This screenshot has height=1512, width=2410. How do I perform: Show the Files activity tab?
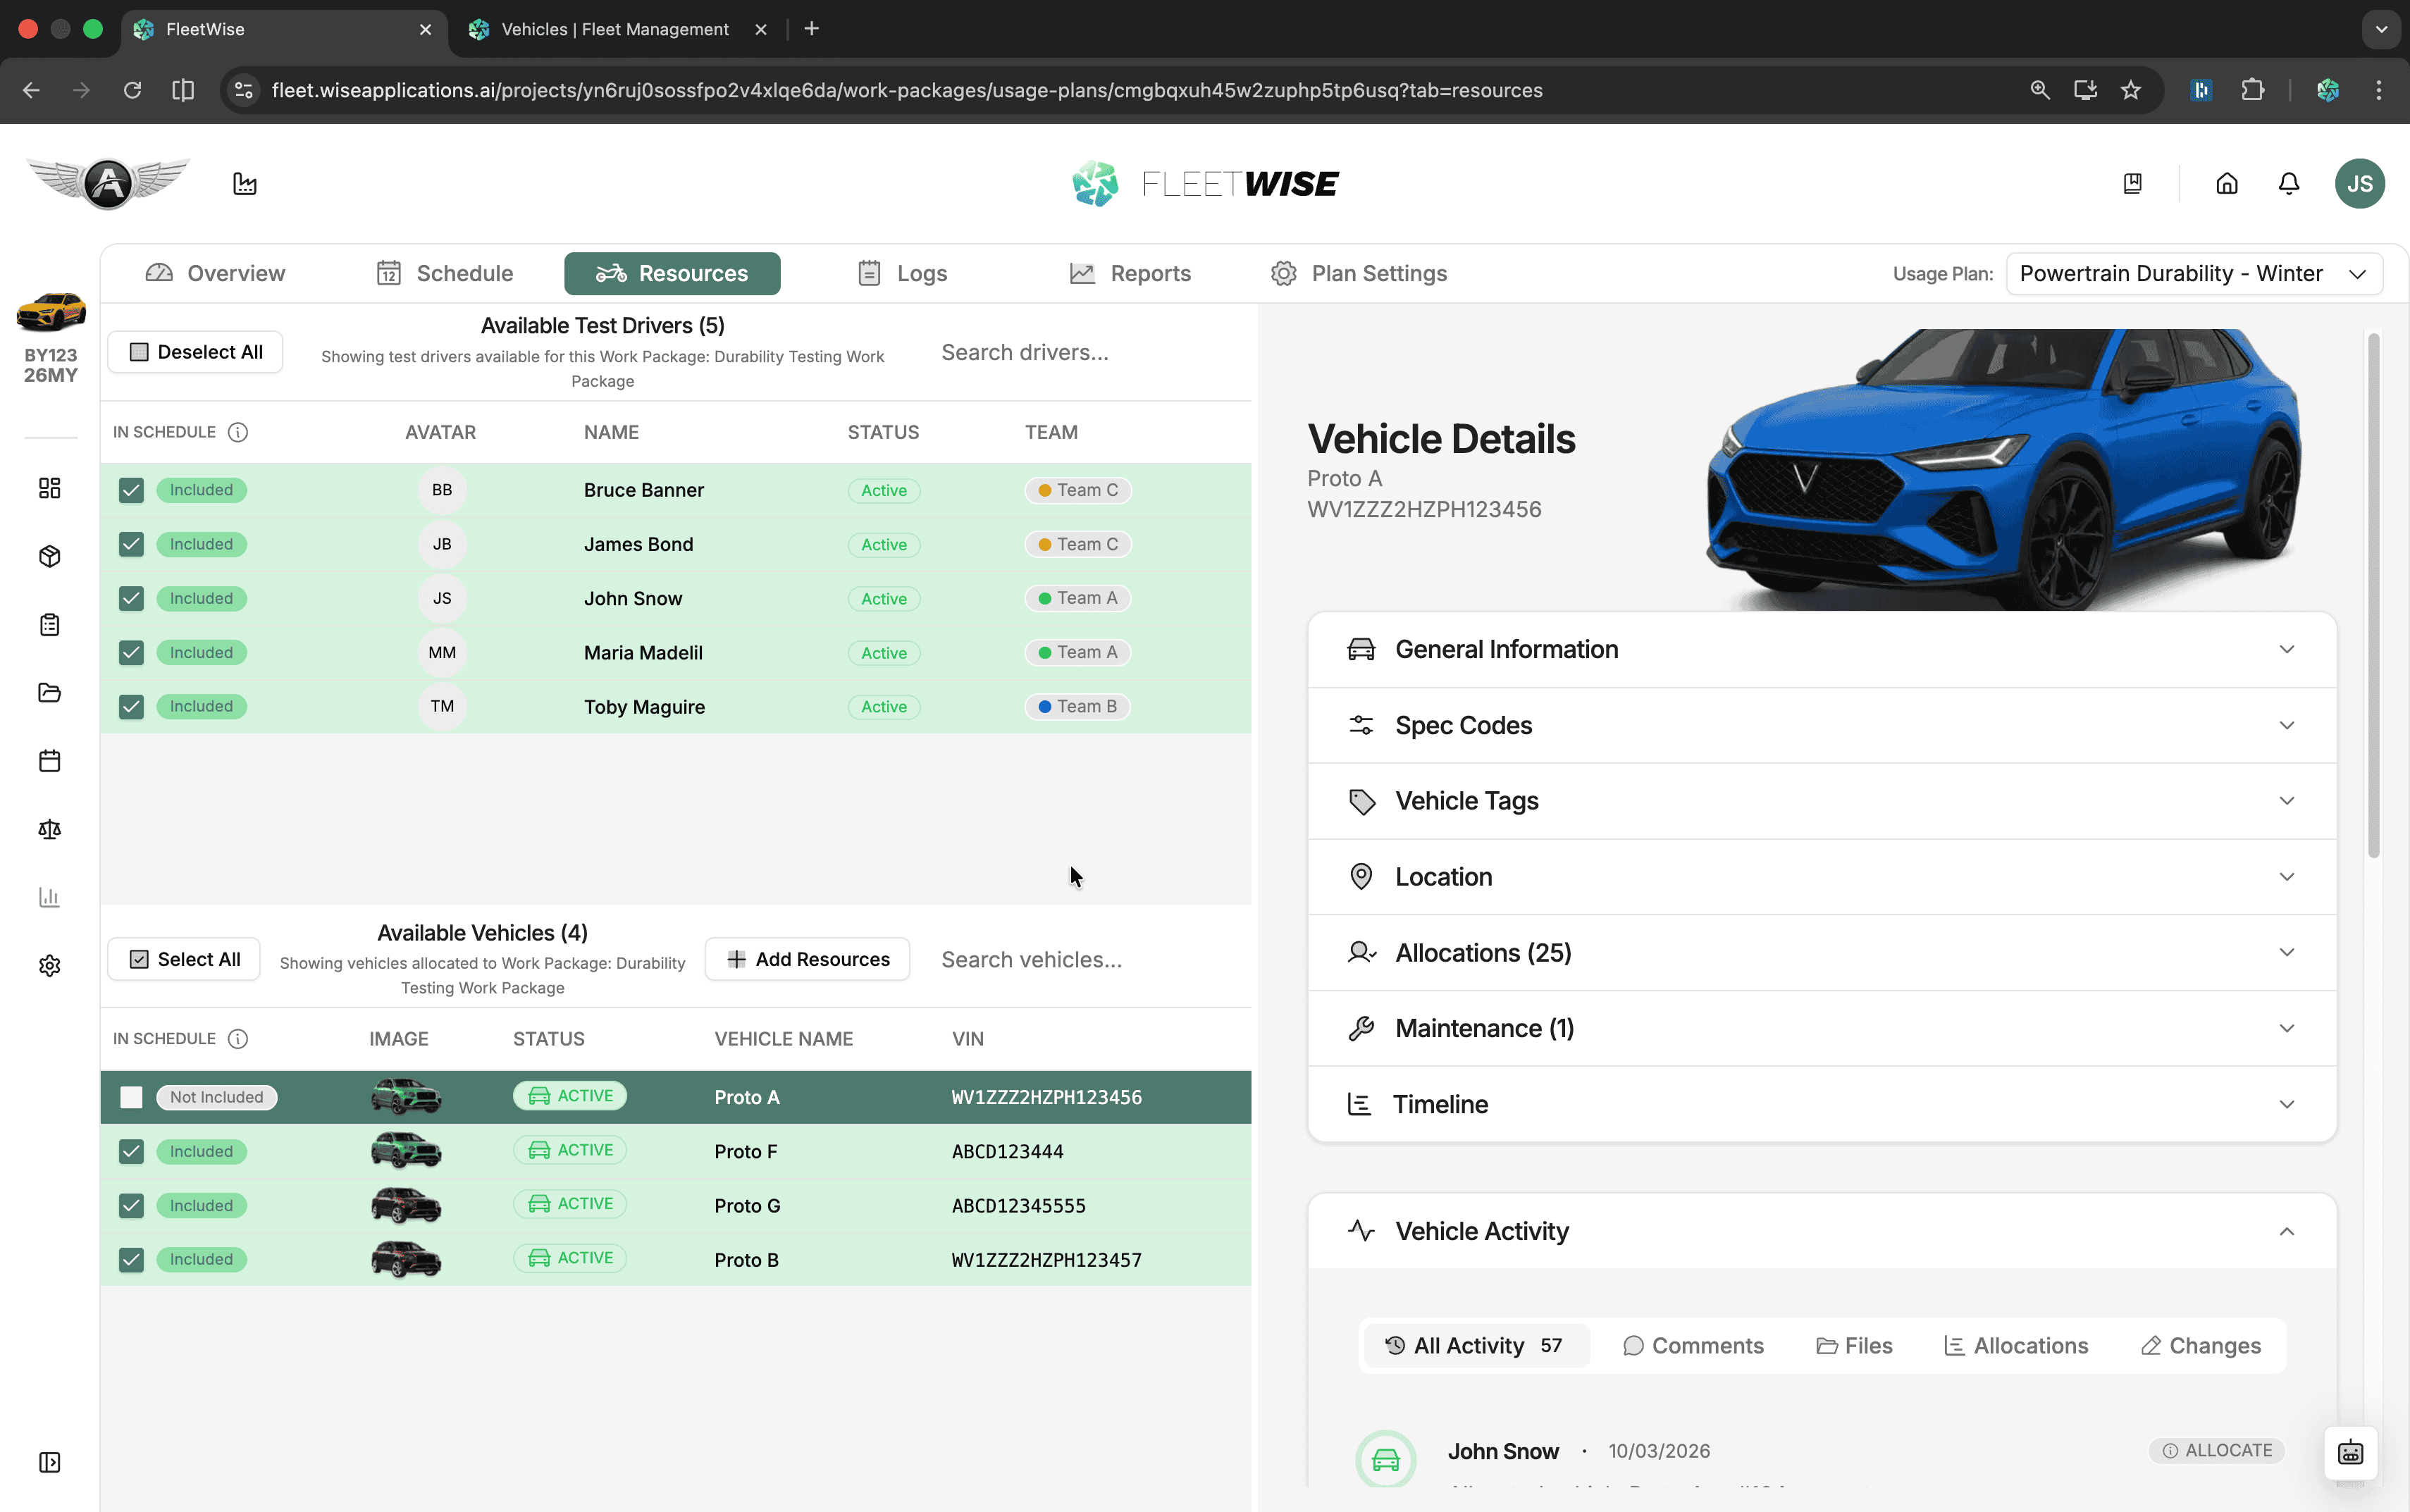(x=1855, y=1346)
